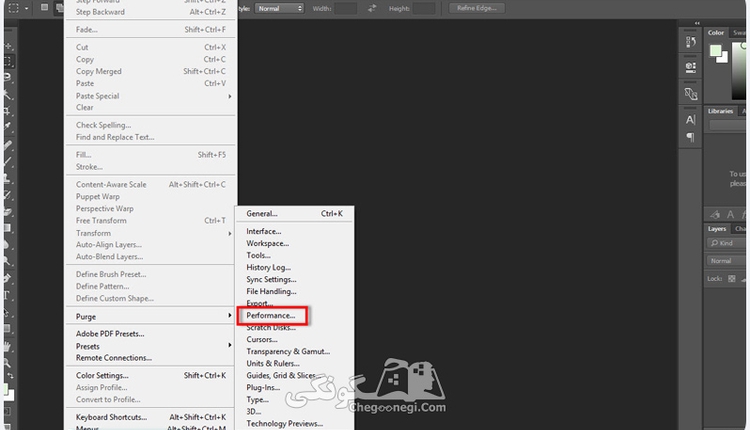Click the Refine Edge... button

point(476,8)
